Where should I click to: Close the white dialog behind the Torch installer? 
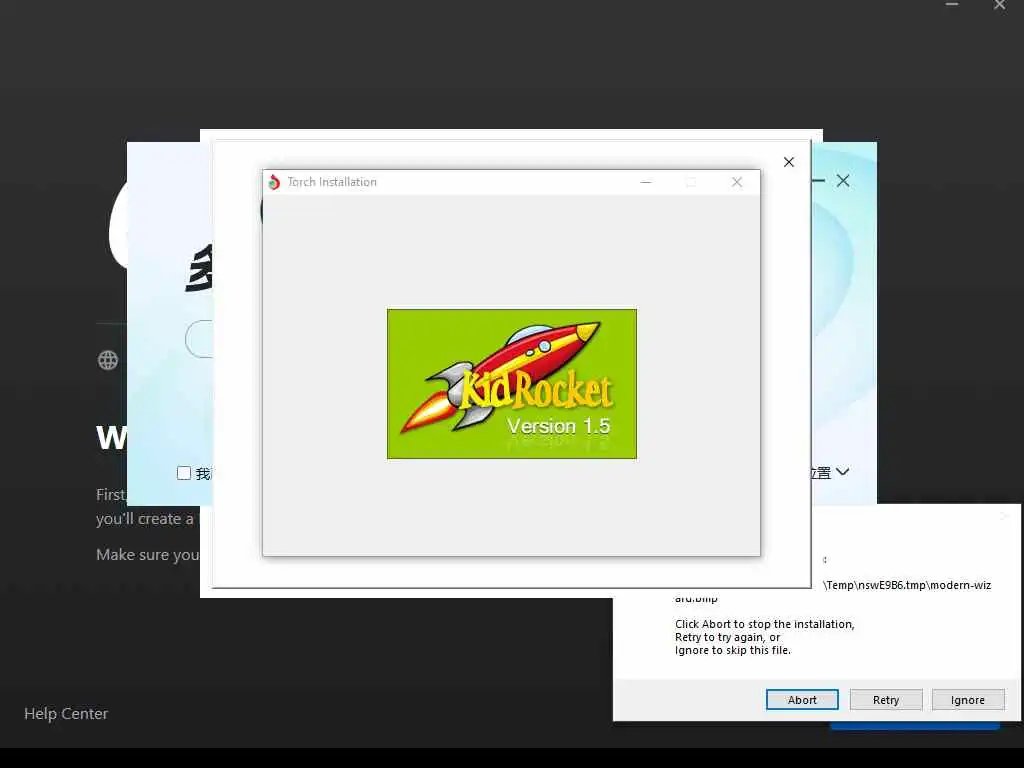point(789,162)
